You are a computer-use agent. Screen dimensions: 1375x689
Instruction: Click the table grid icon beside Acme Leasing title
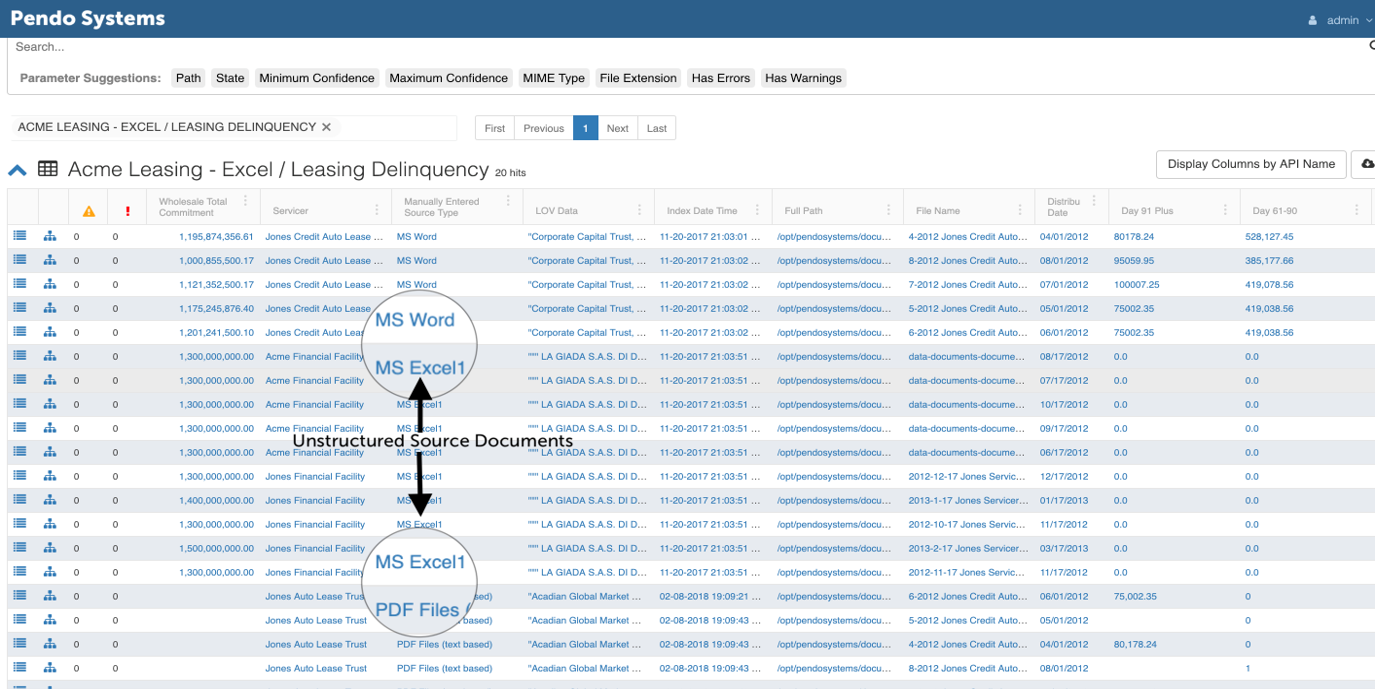click(48, 169)
